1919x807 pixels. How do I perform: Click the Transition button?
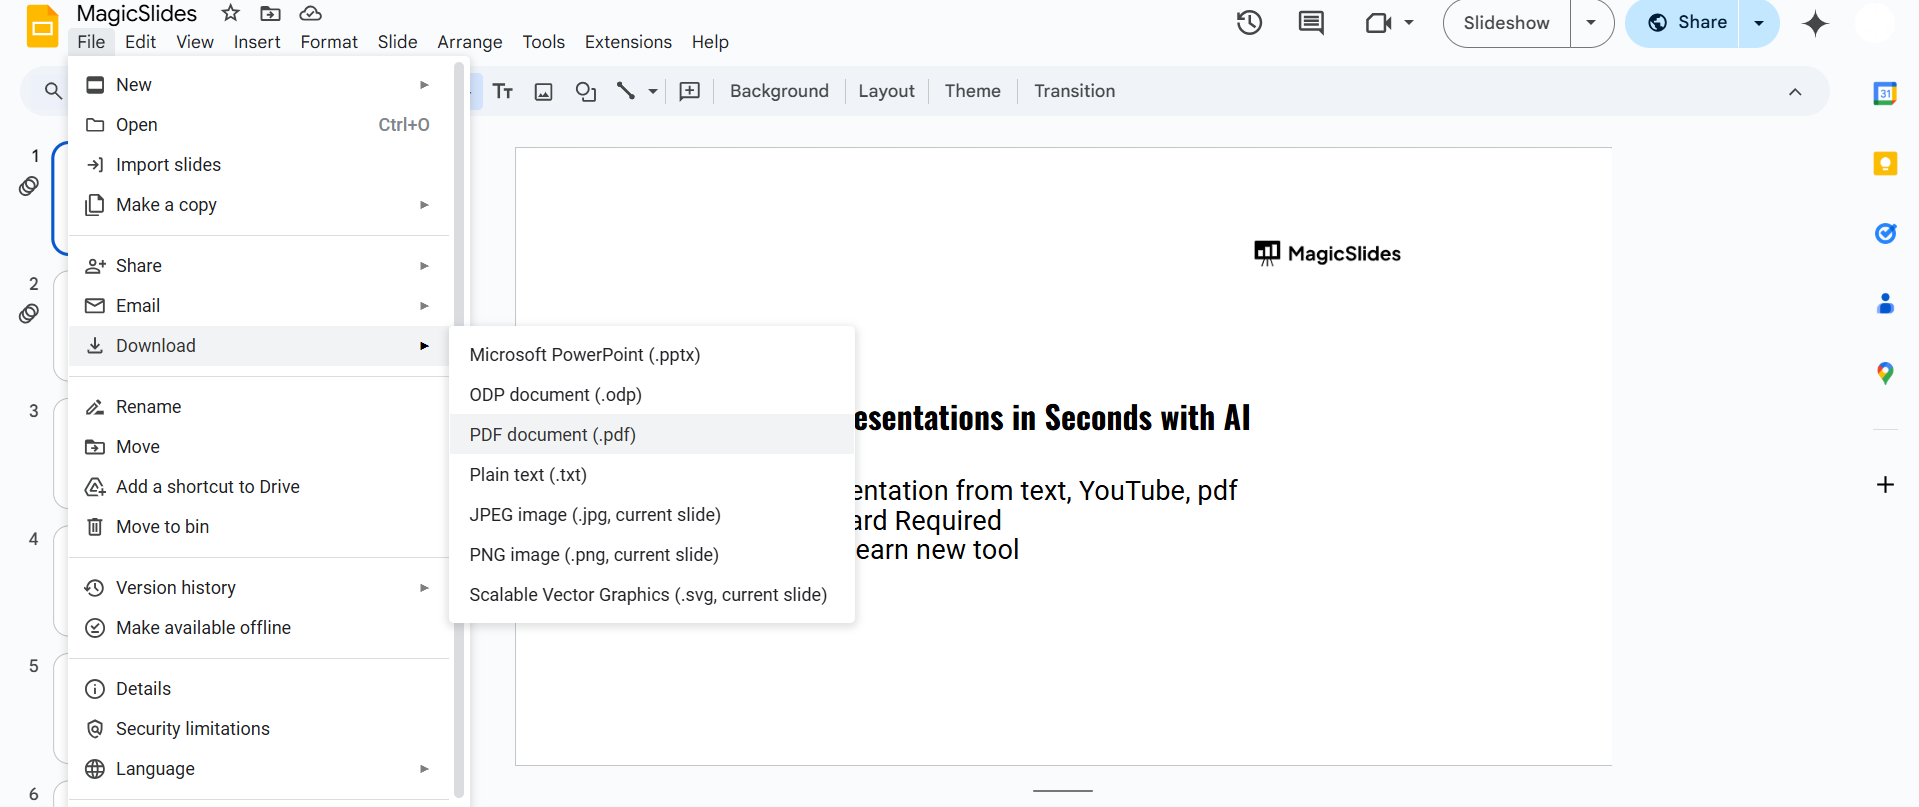[x=1074, y=91]
